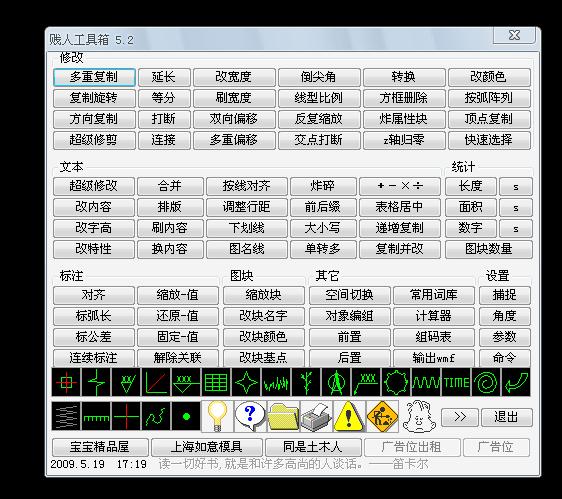Open the 上海如意模具 link button
The image size is (562, 499).
[207, 447]
